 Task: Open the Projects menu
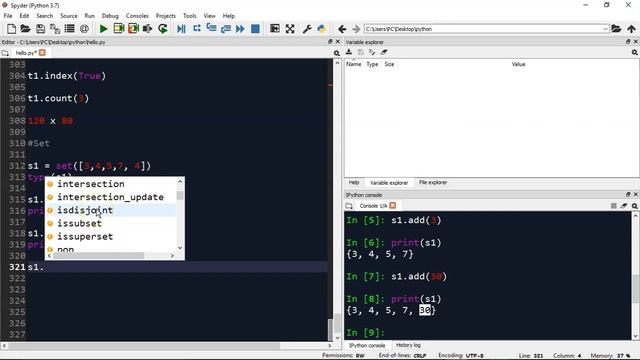(x=166, y=16)
